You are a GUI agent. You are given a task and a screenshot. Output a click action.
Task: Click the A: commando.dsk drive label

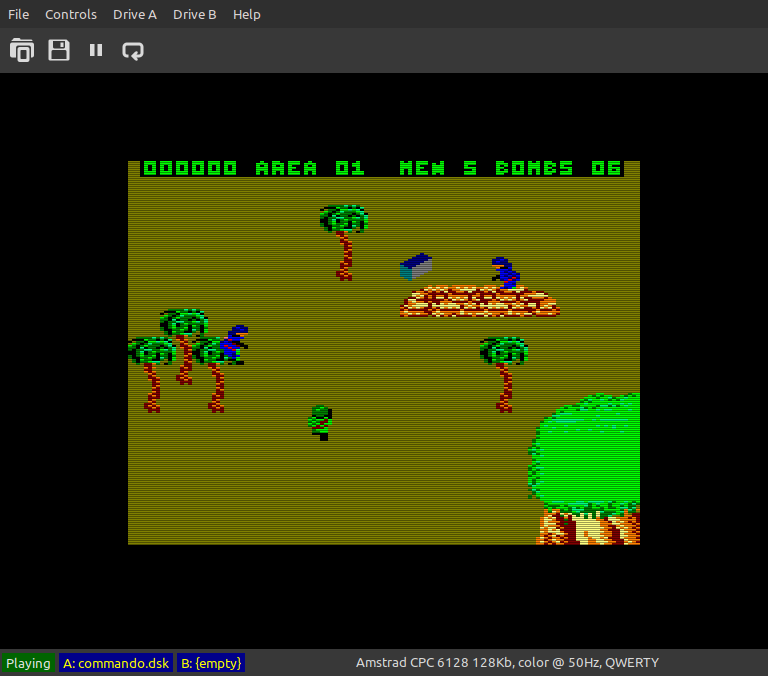pos(116,663)
